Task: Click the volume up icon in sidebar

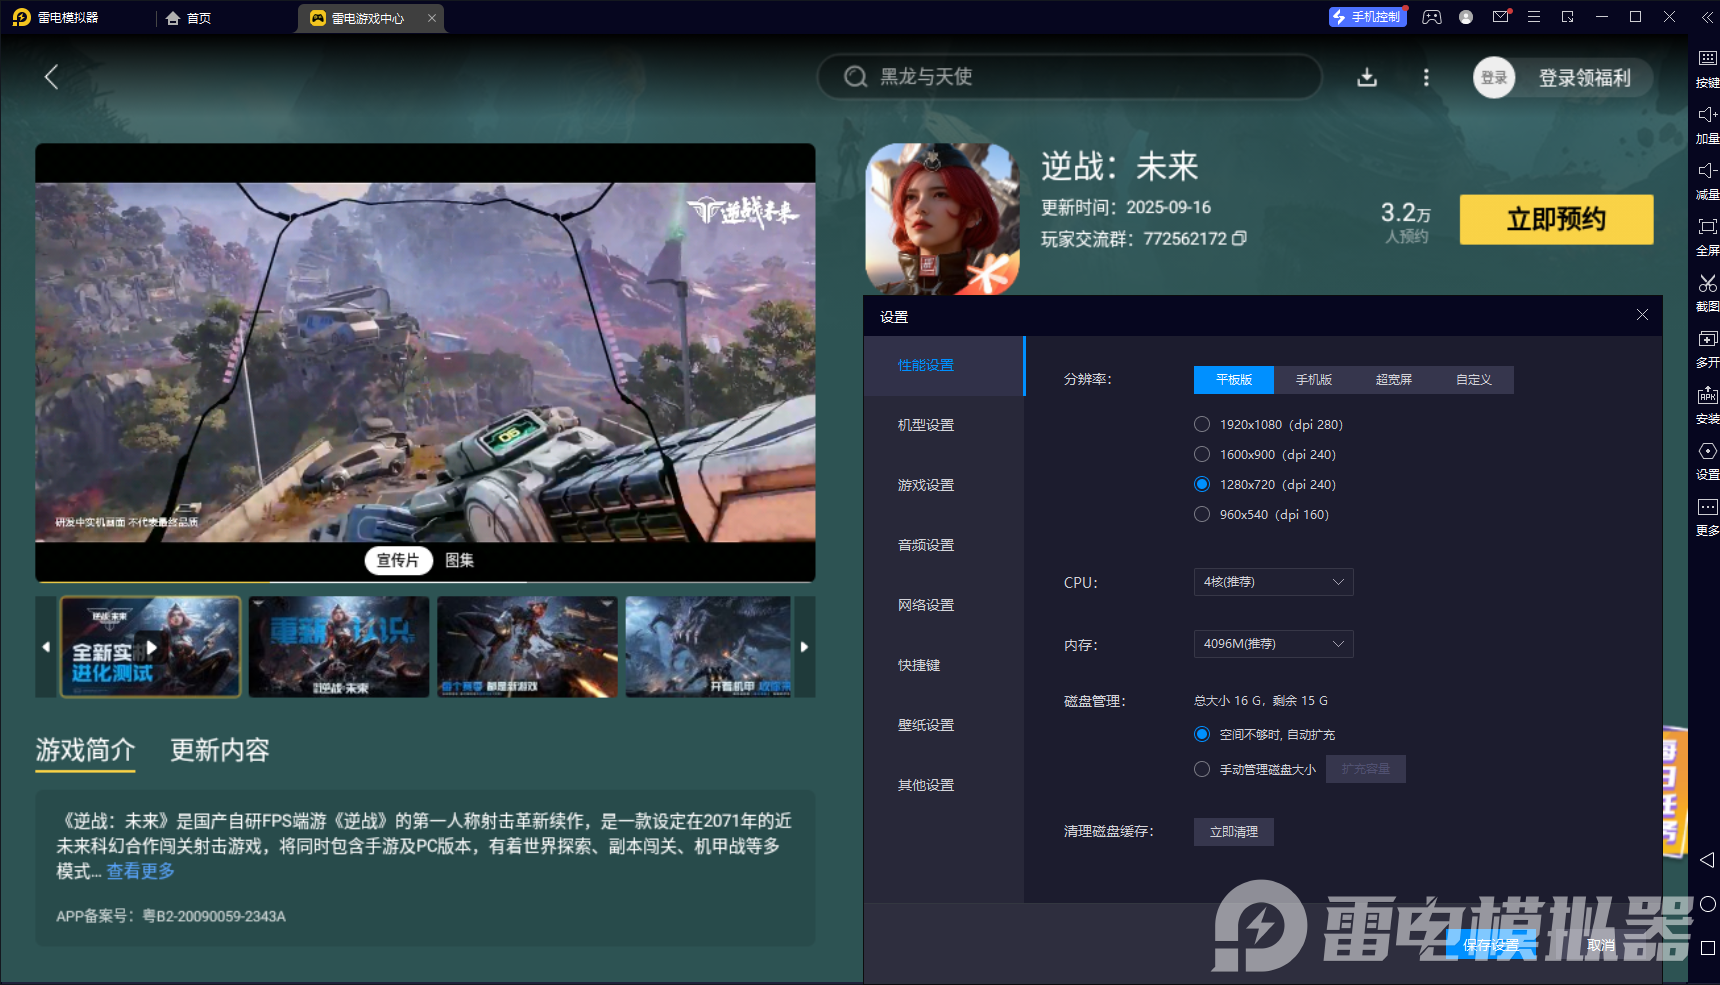Action: [1707, 116]
